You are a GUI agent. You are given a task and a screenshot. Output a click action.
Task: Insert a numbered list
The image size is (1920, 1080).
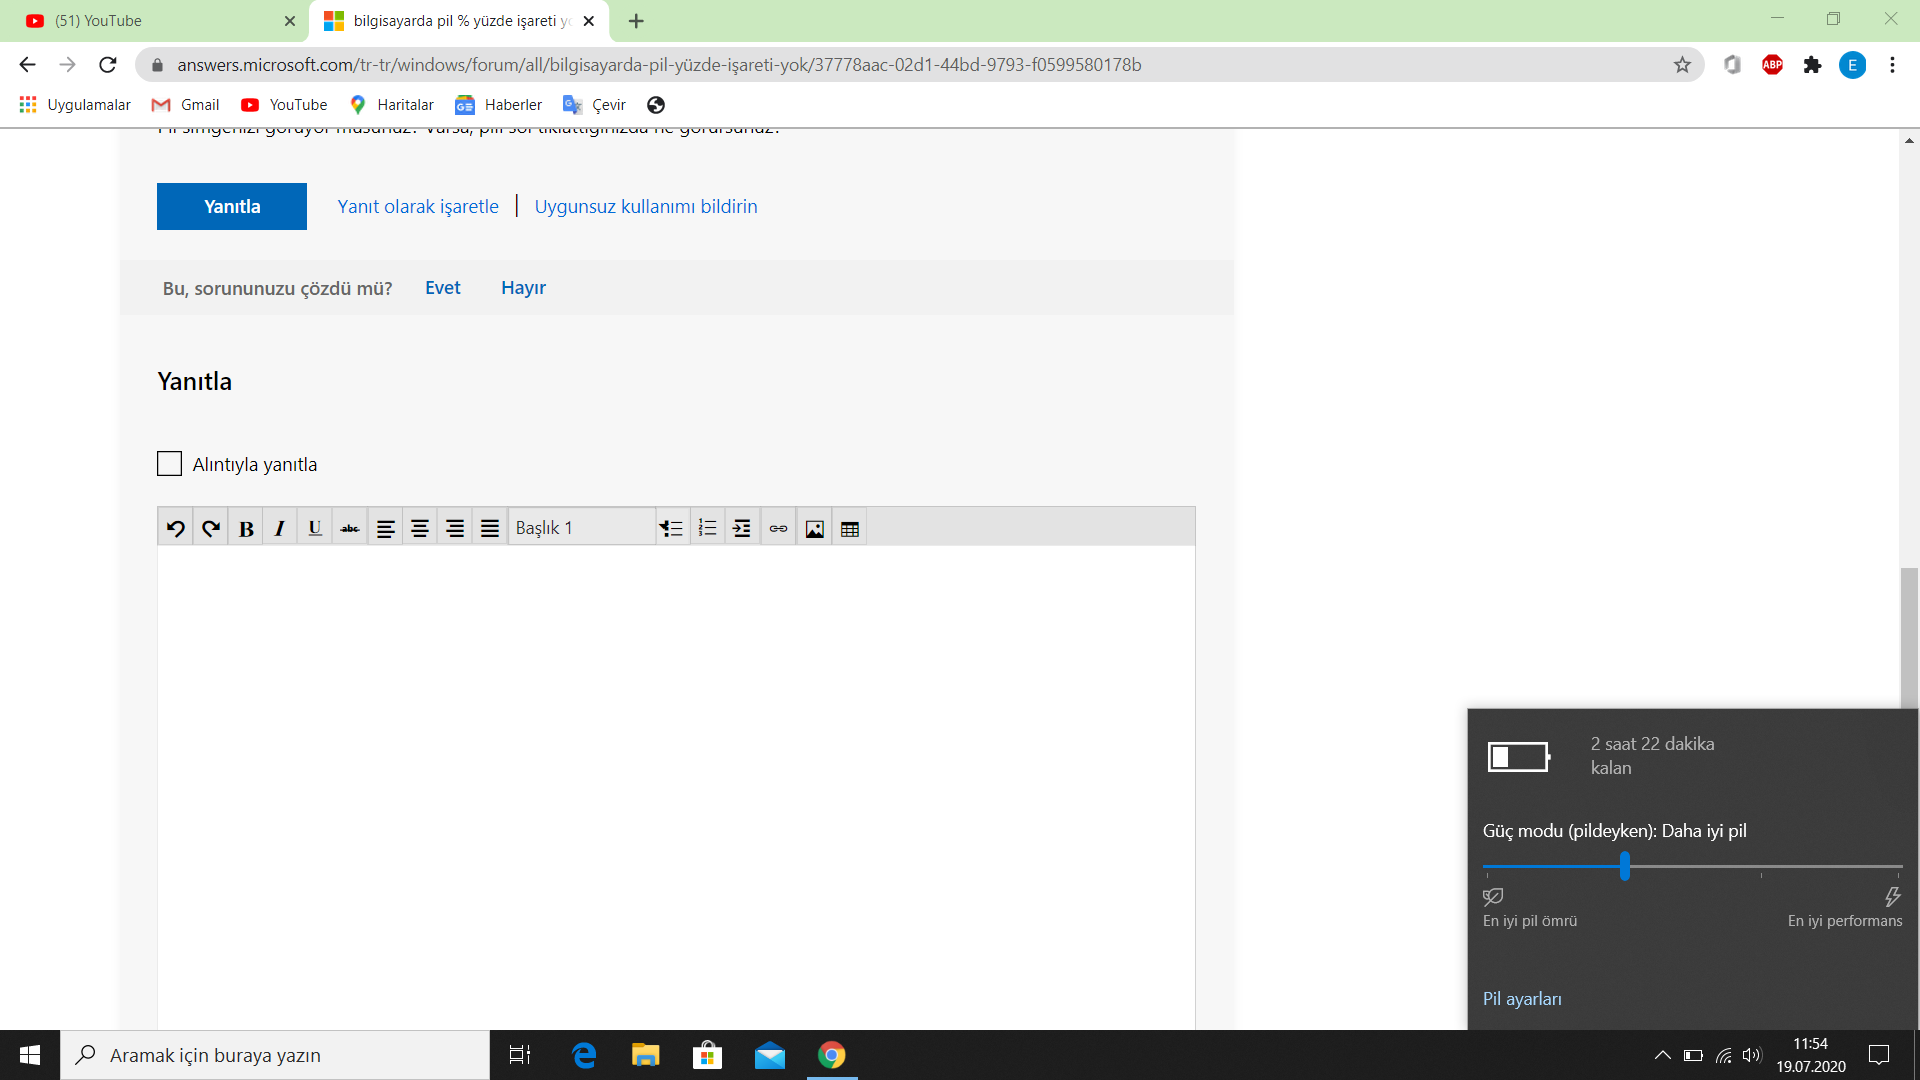click(x=707, y=528)
